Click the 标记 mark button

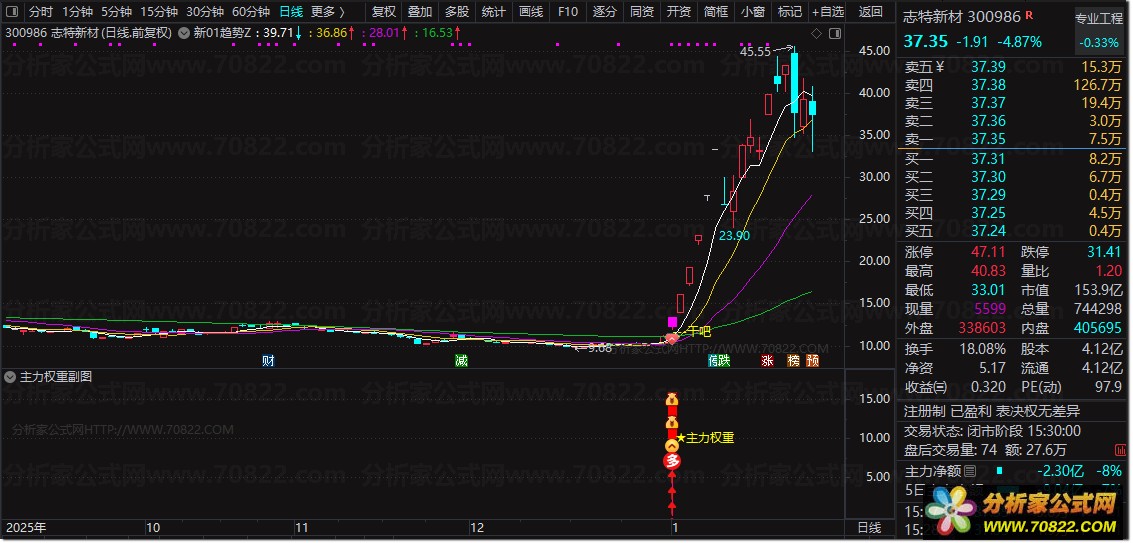click(789, 12)
